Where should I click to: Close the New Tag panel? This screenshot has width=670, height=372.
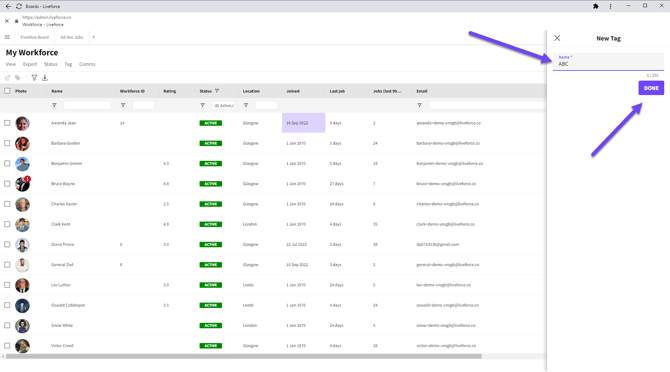coord(557,38)
